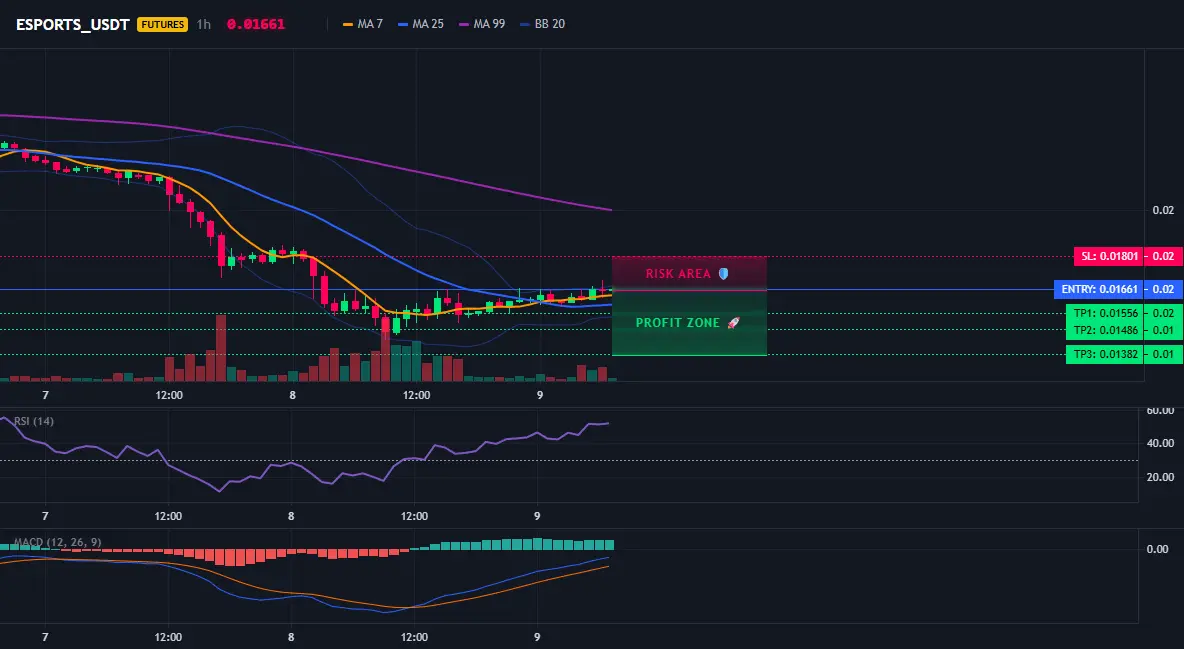Click the ENTRY: 0.01661 price label
Viewport: 1184px width, 649px height.
[1099, 289]
